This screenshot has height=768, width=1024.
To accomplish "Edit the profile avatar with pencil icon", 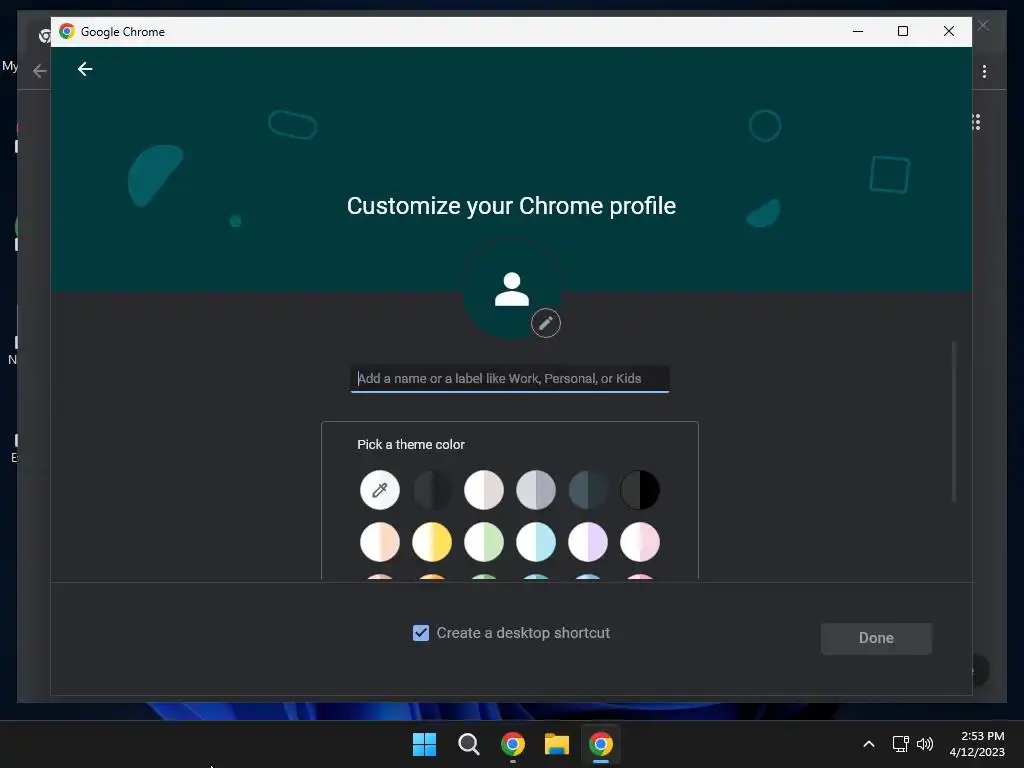I will [x=545, y=323].
